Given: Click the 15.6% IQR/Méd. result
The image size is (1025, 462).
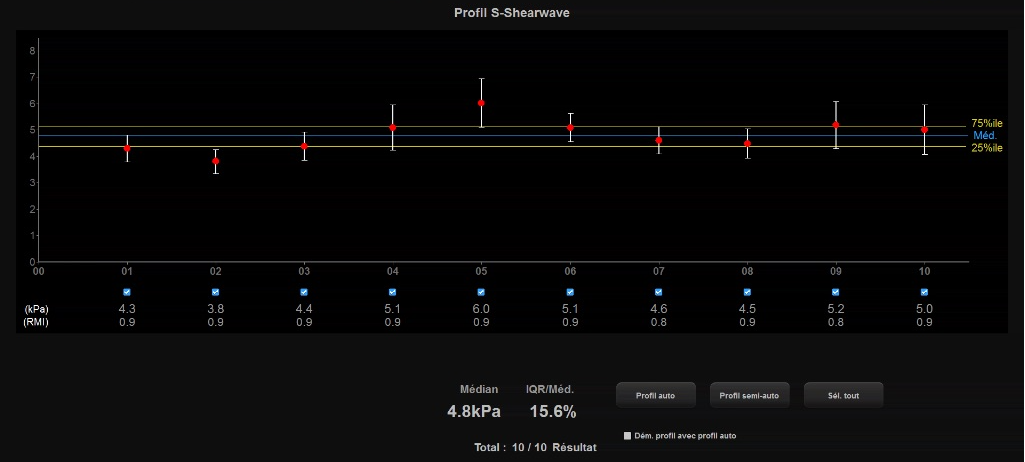Looking at the screenshot, I should [x=553, y=412].
